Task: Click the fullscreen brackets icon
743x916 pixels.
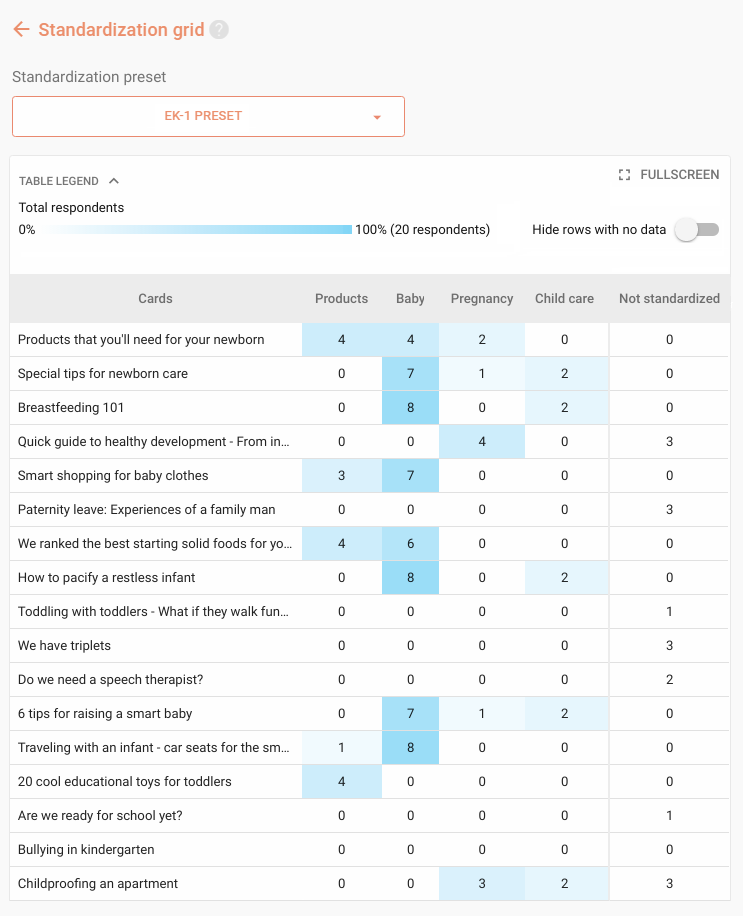Action: click(x=624, y=175)
